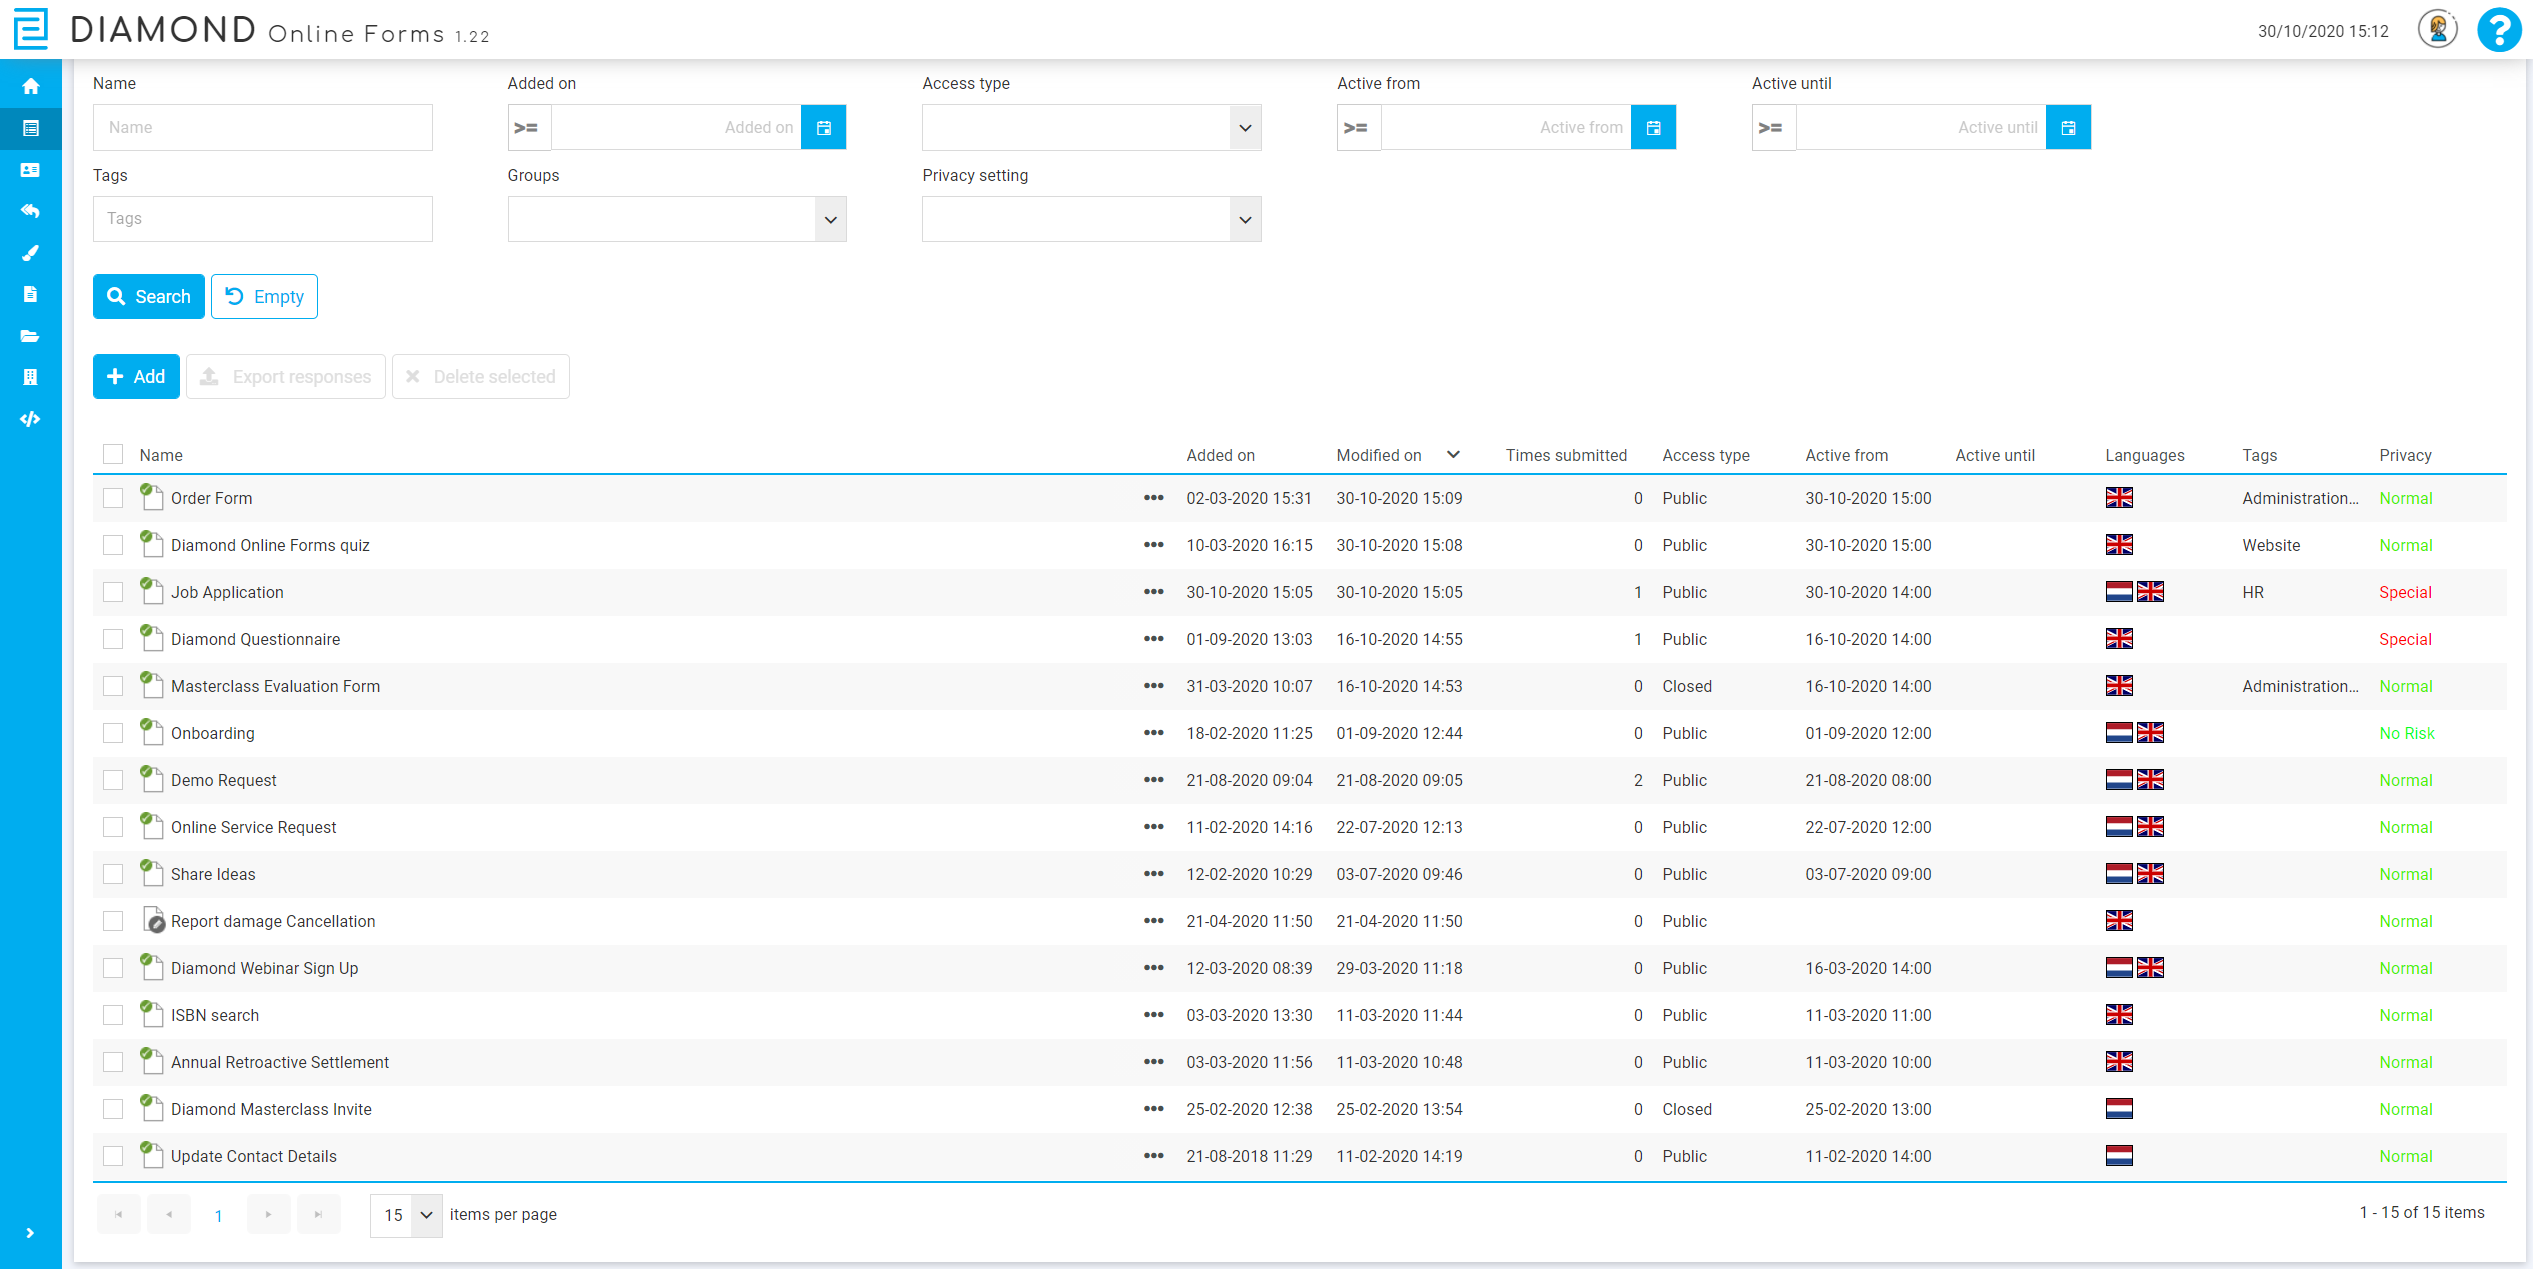This screenshot has width=2533, height=1269.
Task: Click the organization building icon in sidebar
Action: point(31,377)
